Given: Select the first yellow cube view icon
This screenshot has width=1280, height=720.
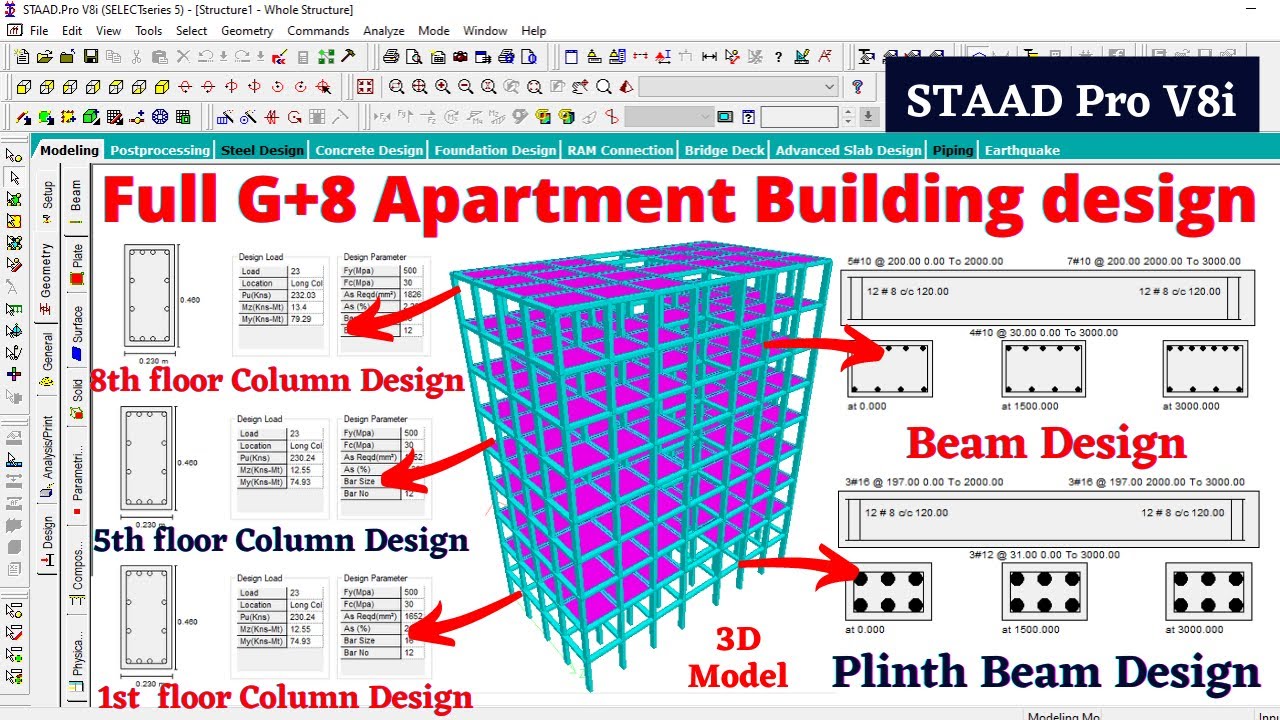Looking at the screenshot, I should click(x=23, y=87).
